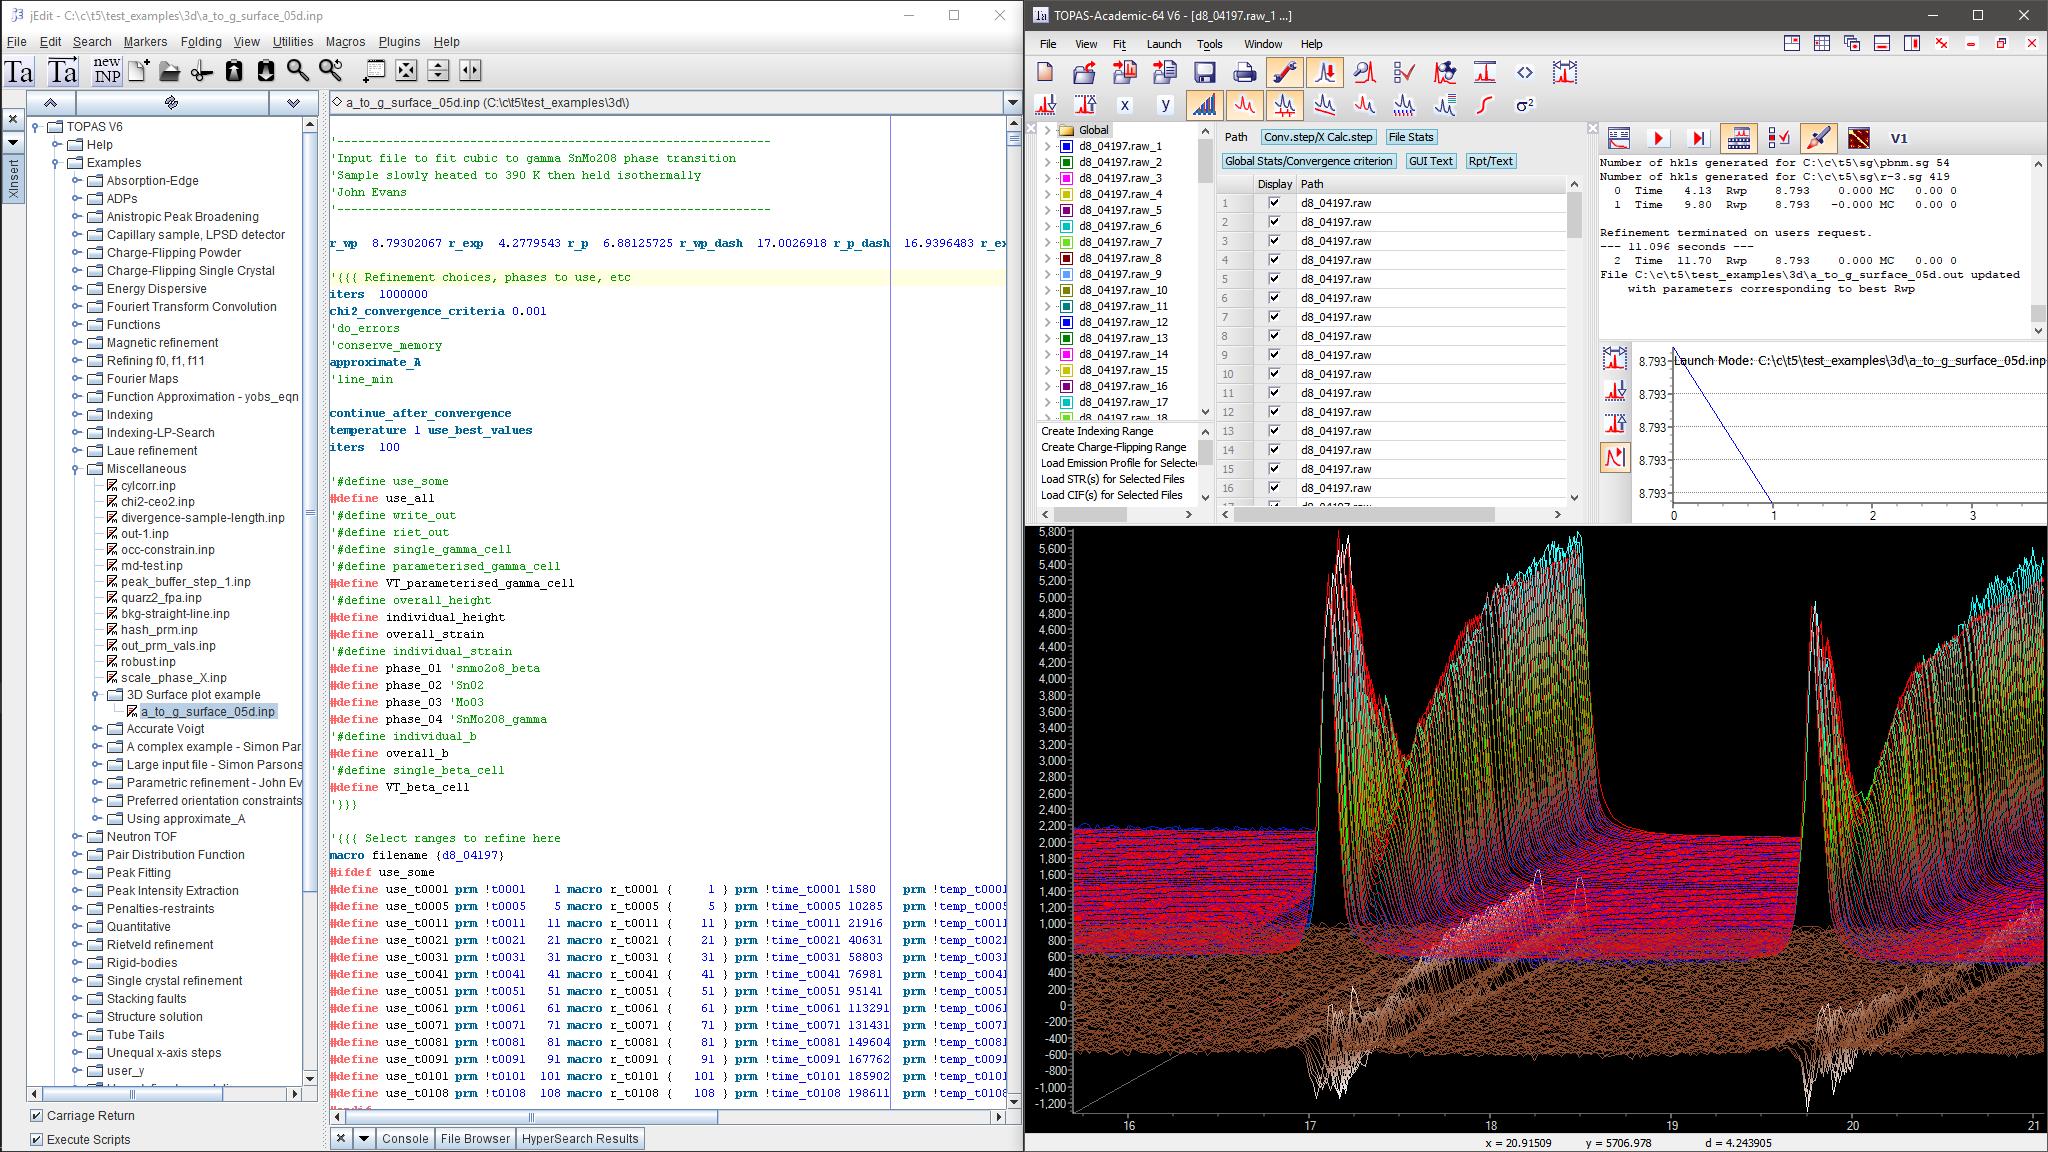Click the new INP toolbar icon
2048x1152 pixels.
click(x=106, y=70)
